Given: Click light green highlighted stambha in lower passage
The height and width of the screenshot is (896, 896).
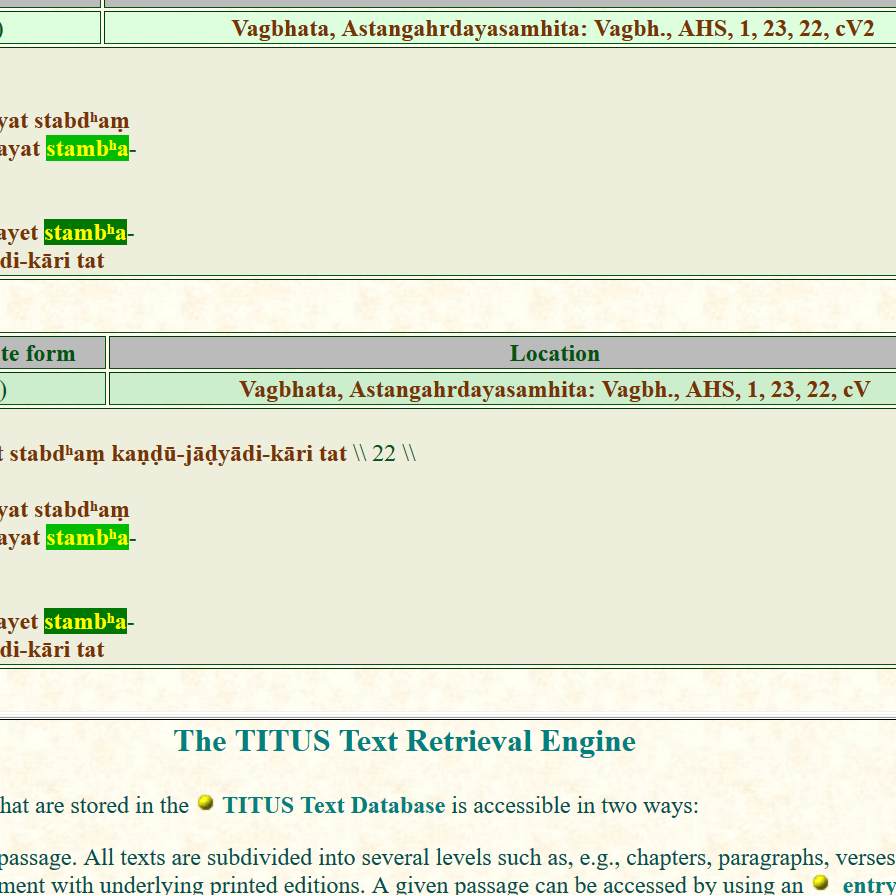Looking at the screenshot, I should click(x=87, y=538).
